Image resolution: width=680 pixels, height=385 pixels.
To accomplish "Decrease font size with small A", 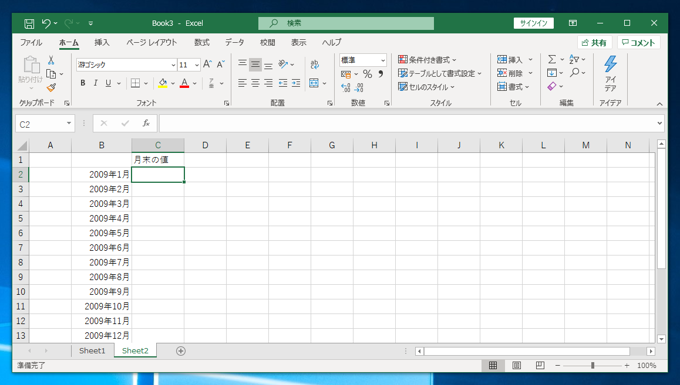I will (x=221, y=65).
